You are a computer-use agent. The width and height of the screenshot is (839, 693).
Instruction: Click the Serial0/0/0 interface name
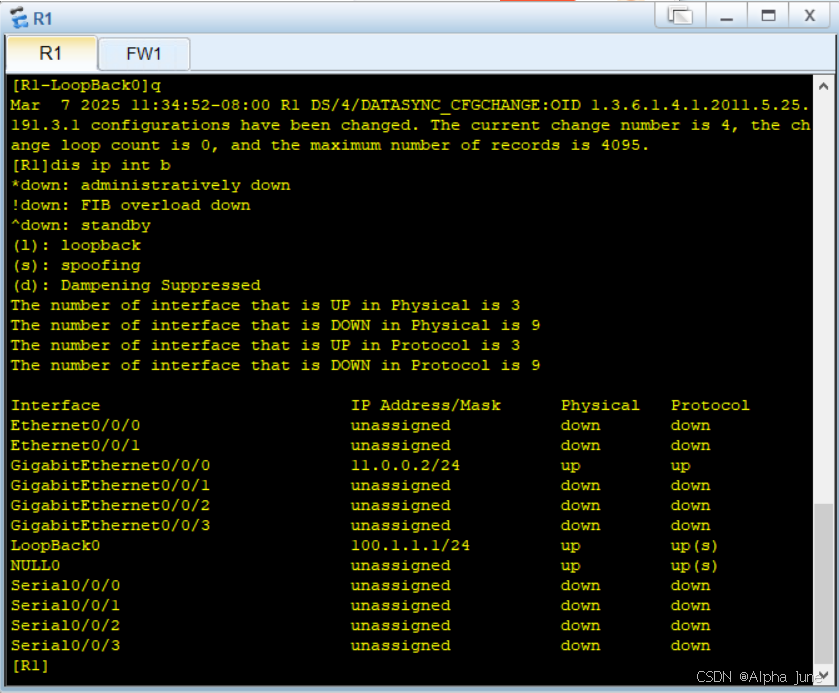[65, 585]
